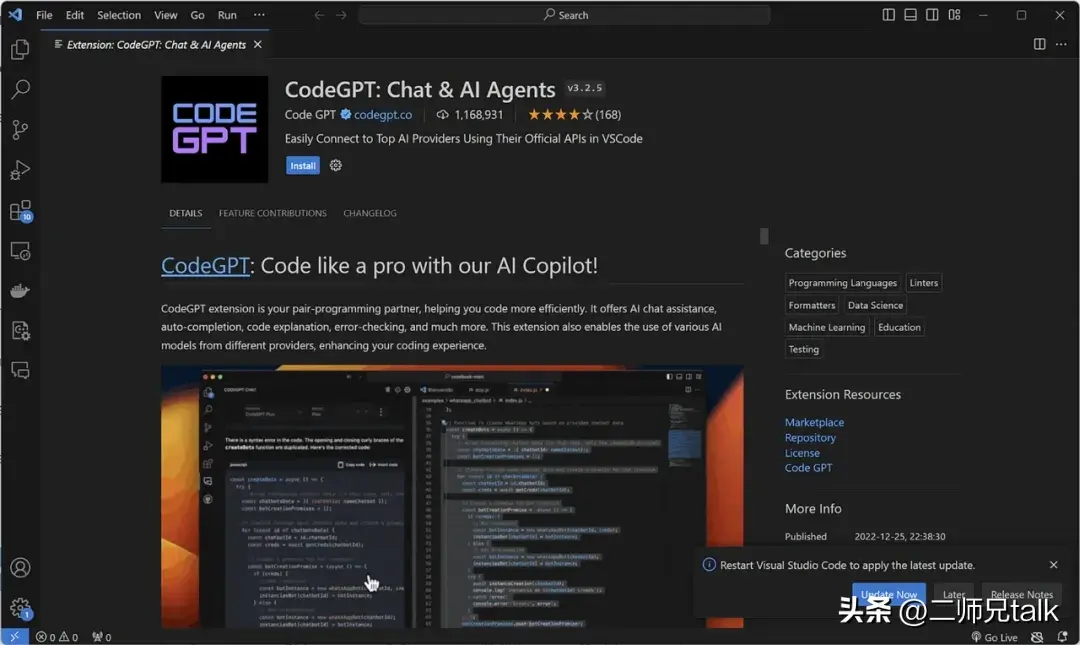Image resolution: width=1080 pixels, height=645 pixels.
Task: Expand the toolbar overflow ellipsis menu
Action: [259, 15]
